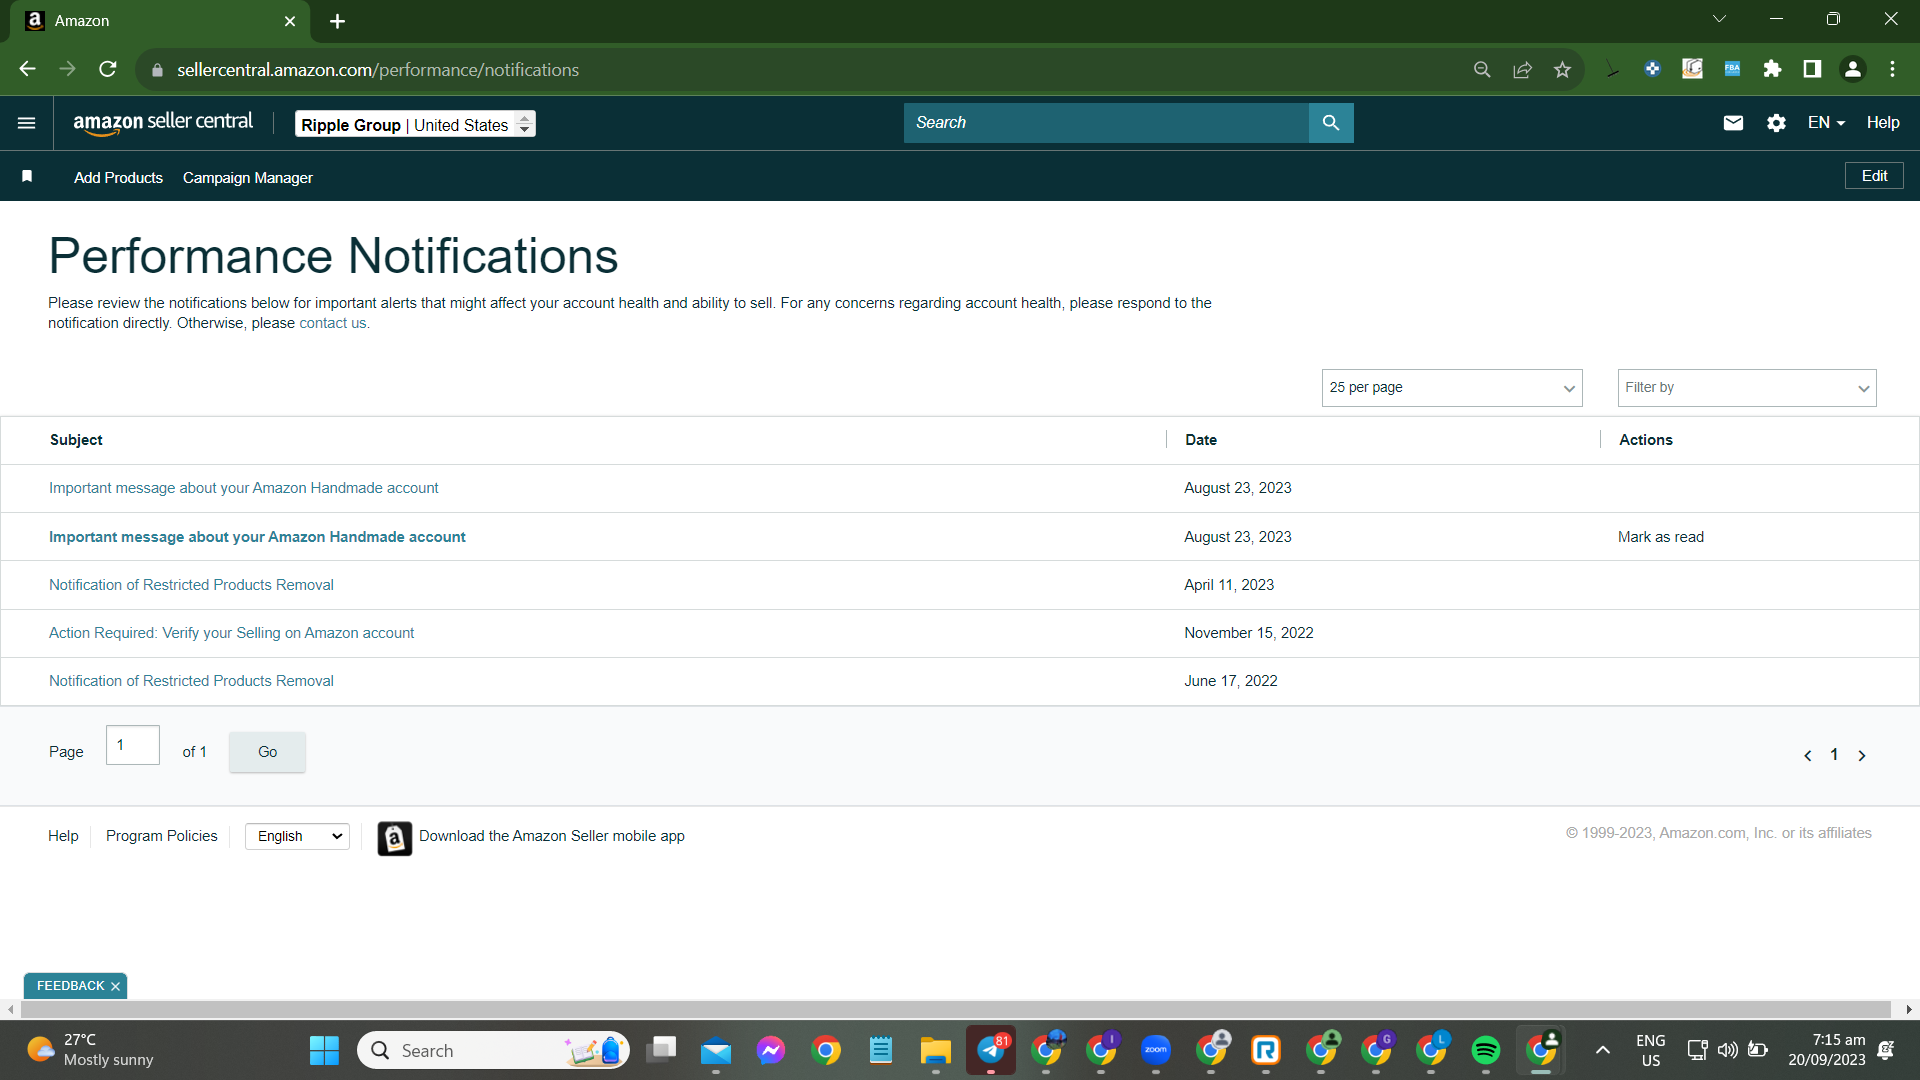Screen dimensions: 1920x1080
Task: Click the Date column header
Action: coord(1201,440)
